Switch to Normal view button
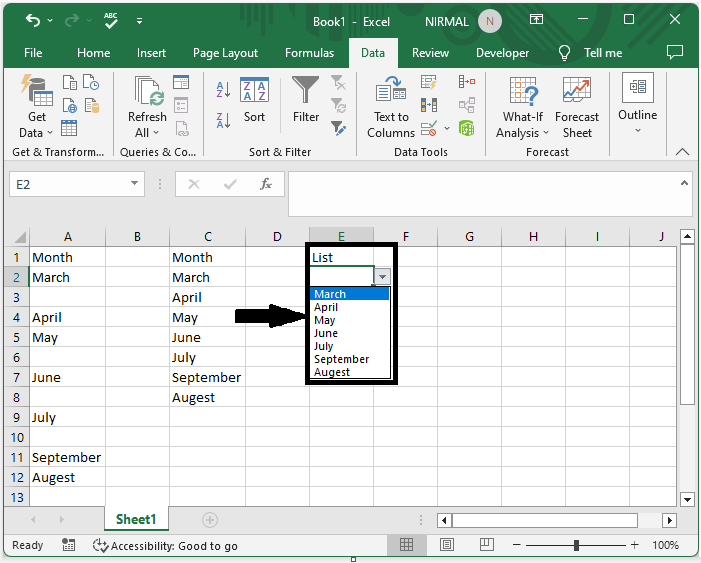Image resolution: width=701 pixels, height=563 pixels. [406, 545]
